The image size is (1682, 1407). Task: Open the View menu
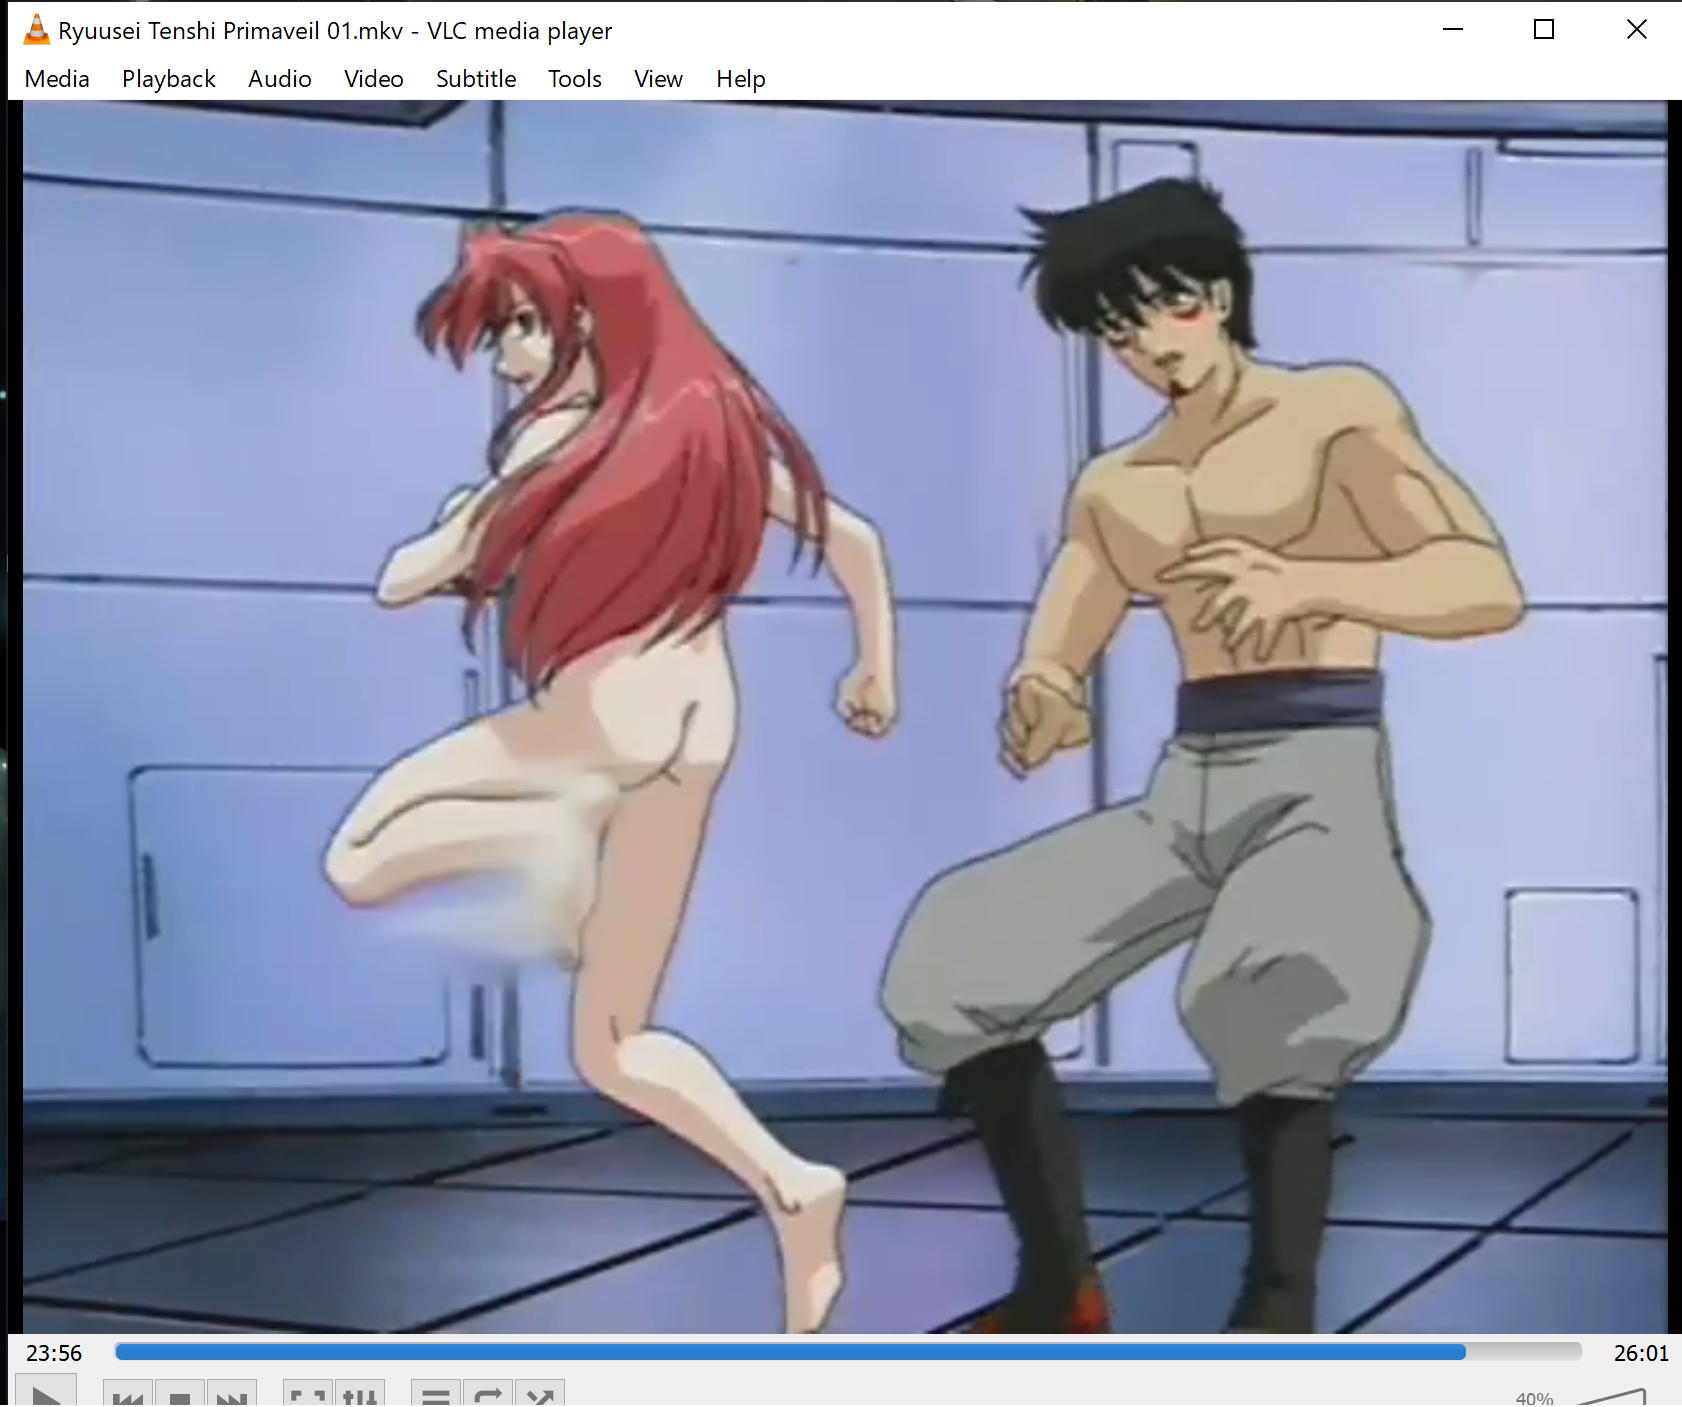click(x=658, y=79)
